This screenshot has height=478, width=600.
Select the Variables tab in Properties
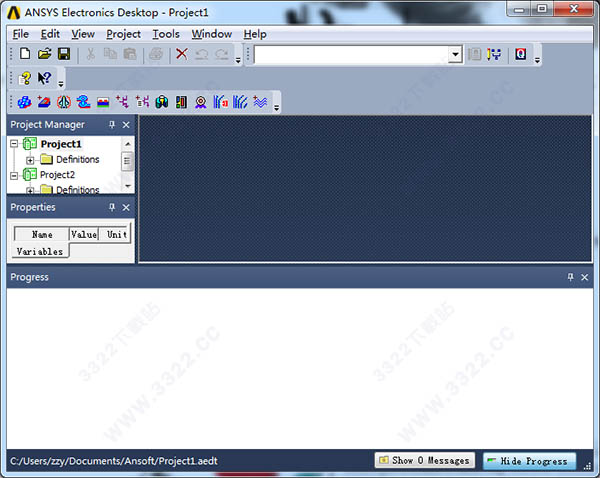[40, 251]
